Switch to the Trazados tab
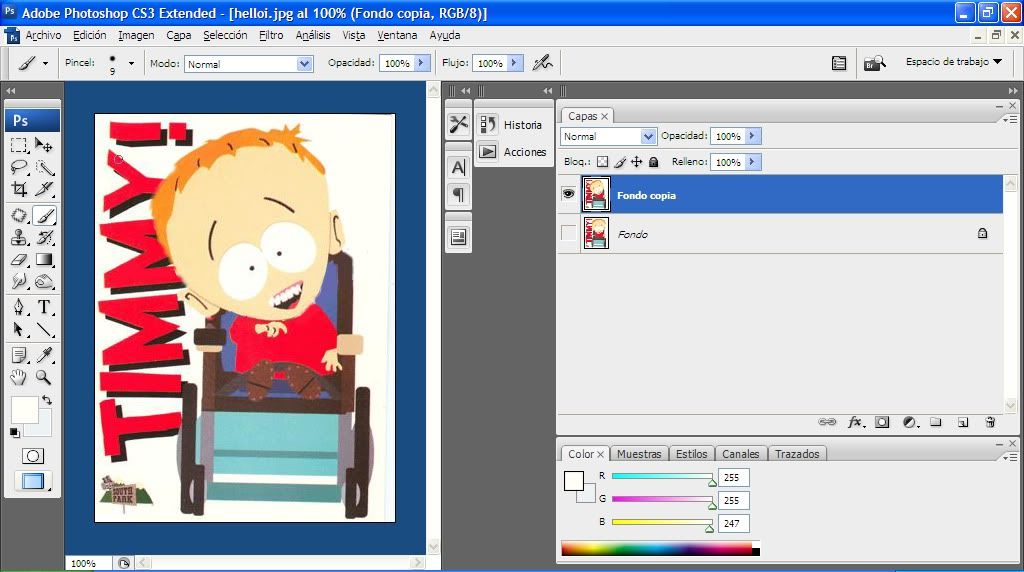 point(797,454)
